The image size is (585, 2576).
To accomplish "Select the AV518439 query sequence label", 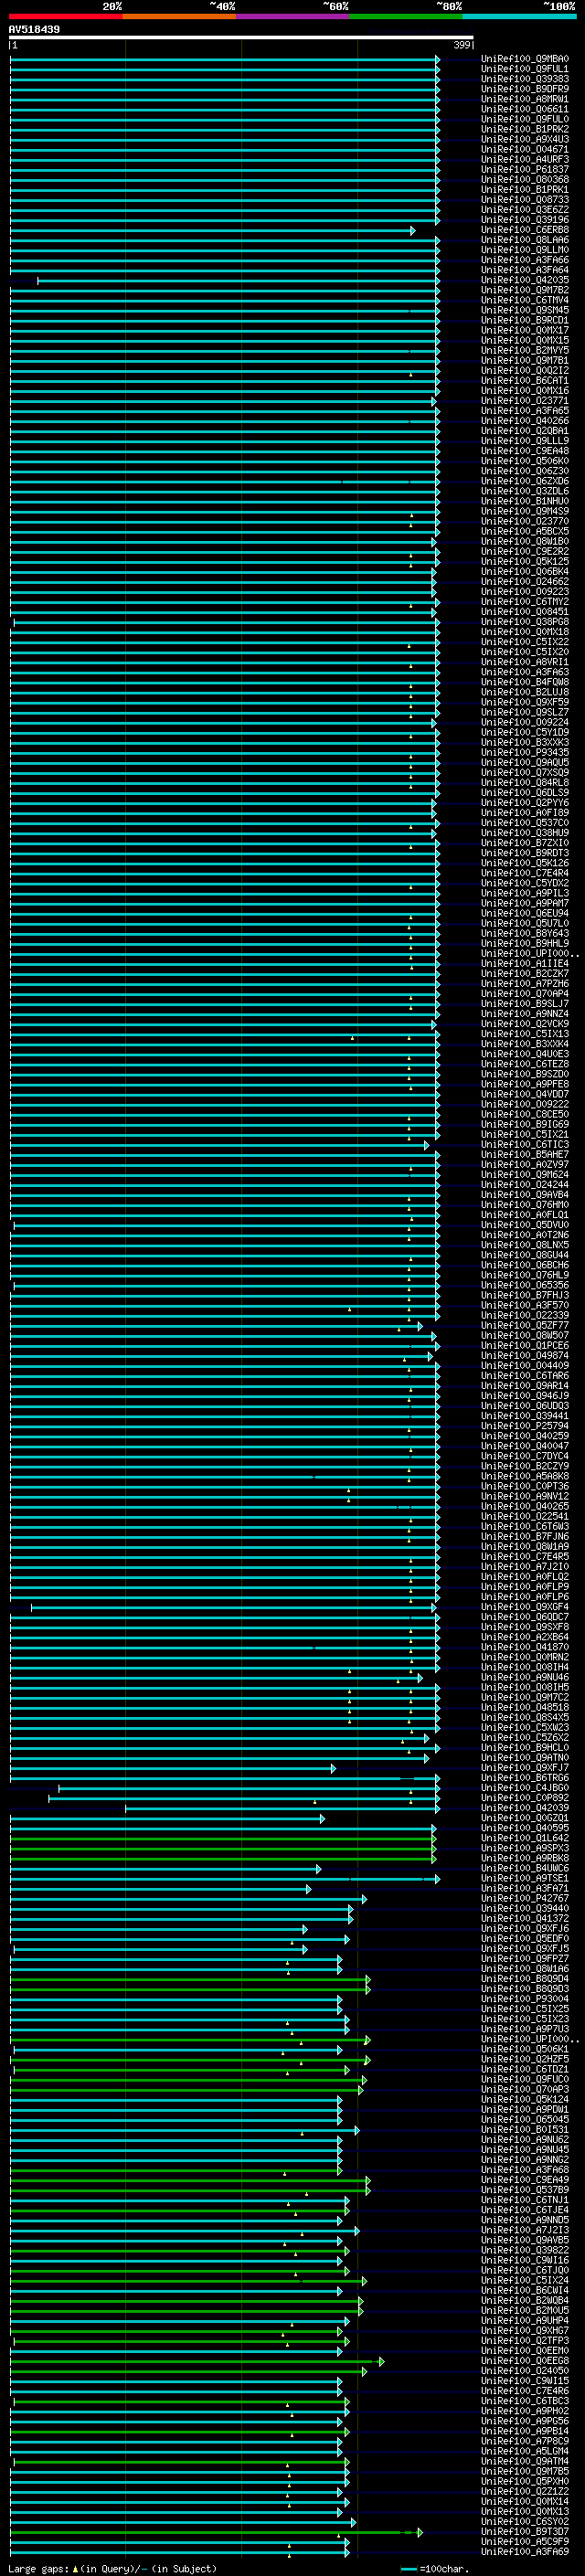I will click(34, 30).
